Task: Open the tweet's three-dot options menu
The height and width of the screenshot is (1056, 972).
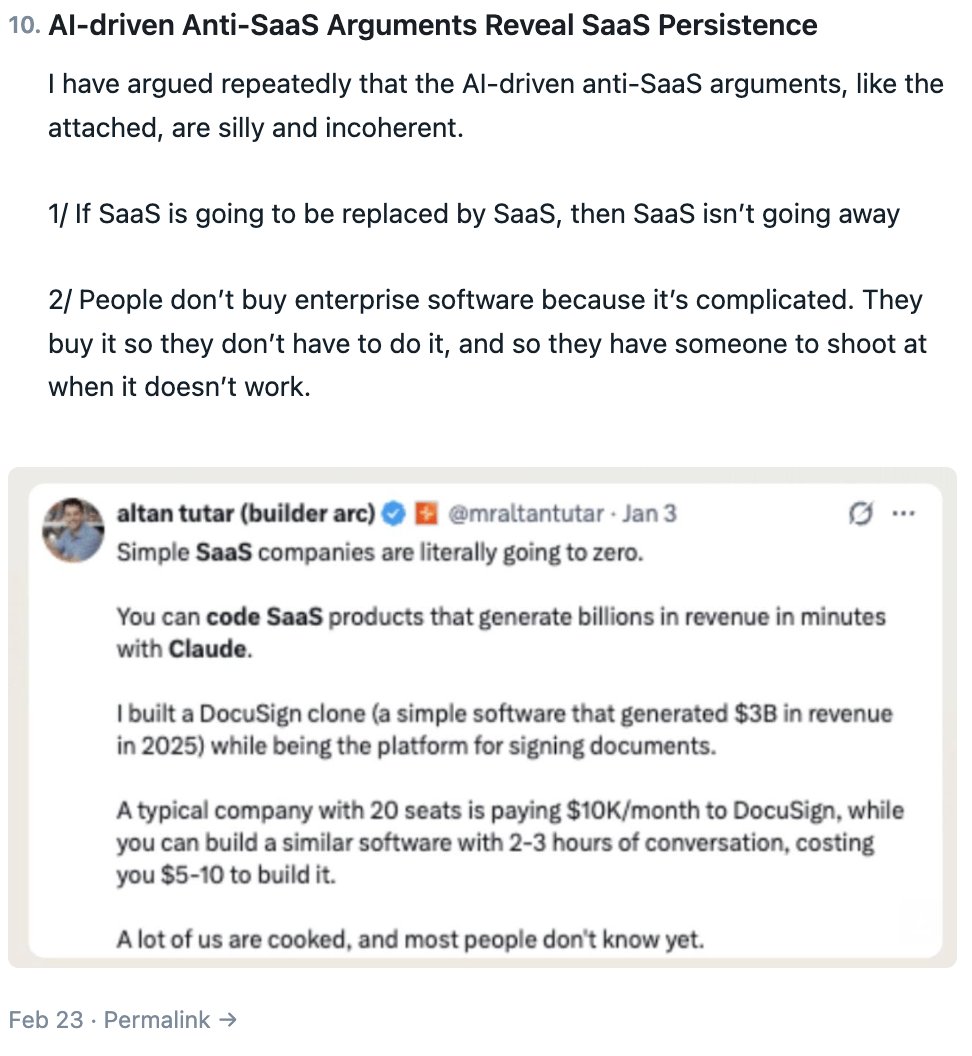Action: click(x=905, y=512)
